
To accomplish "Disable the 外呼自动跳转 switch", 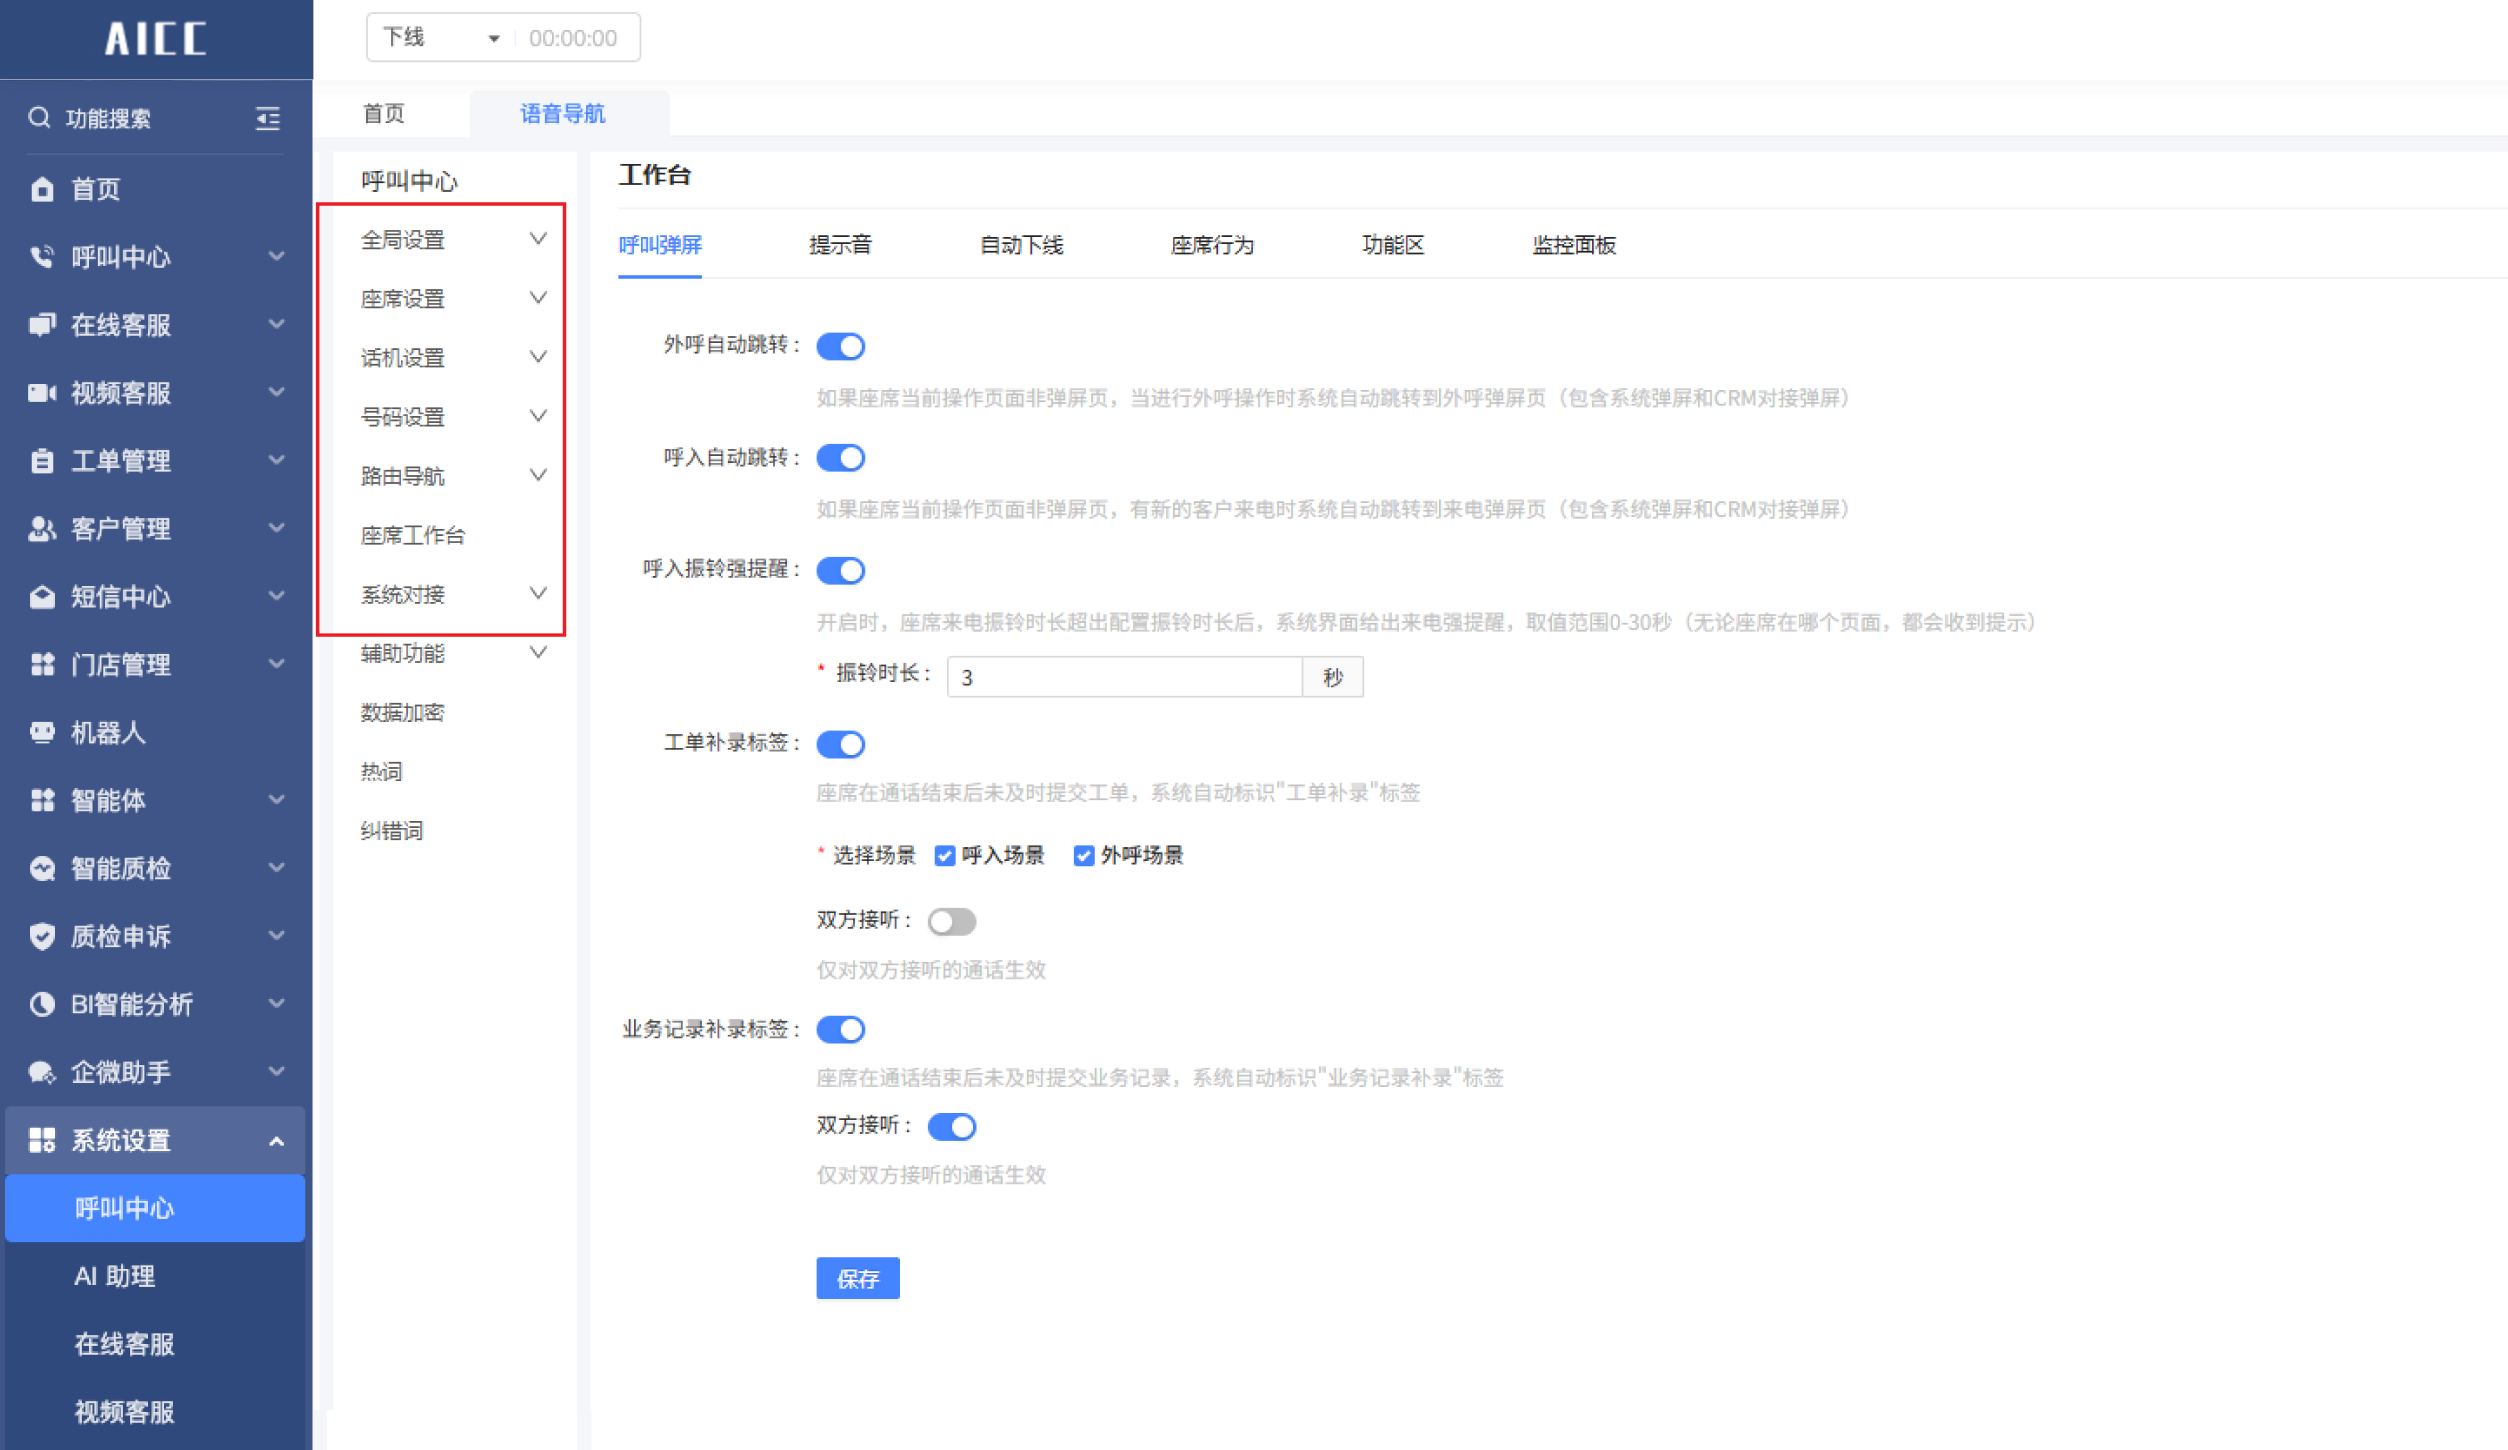I will (x=840, y=346).
